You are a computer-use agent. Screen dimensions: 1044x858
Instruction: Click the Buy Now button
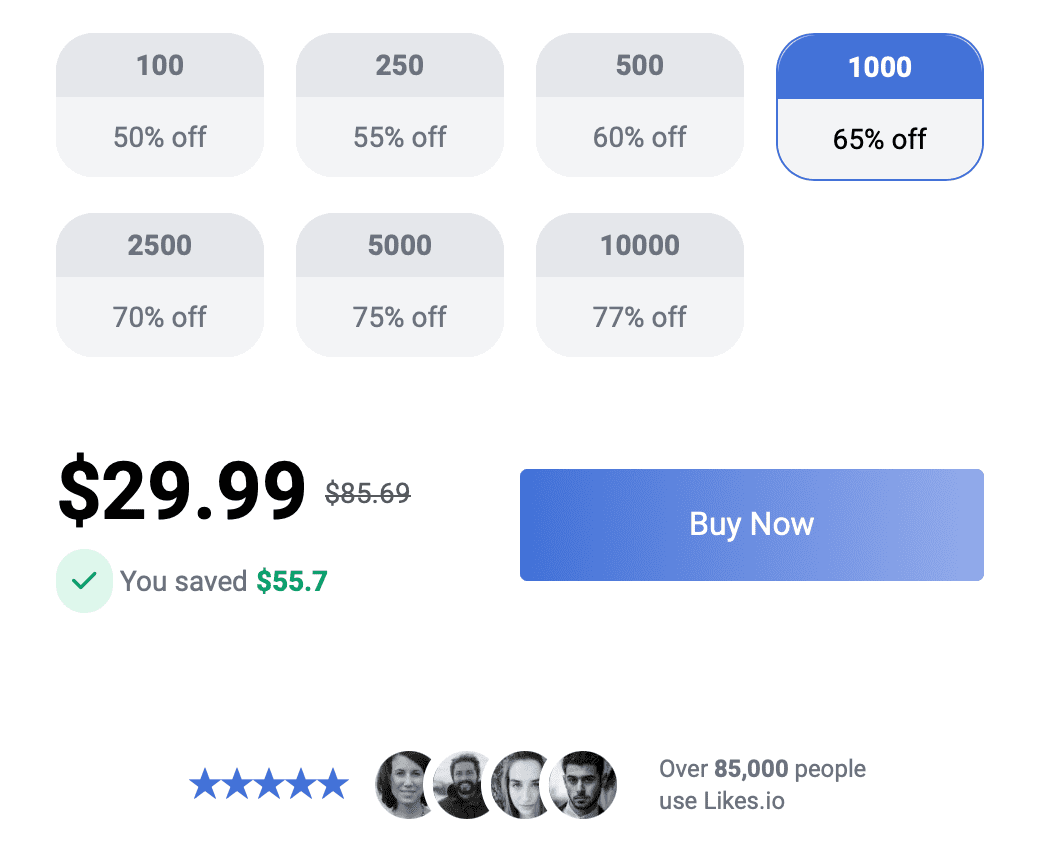(x=751, y=524)
